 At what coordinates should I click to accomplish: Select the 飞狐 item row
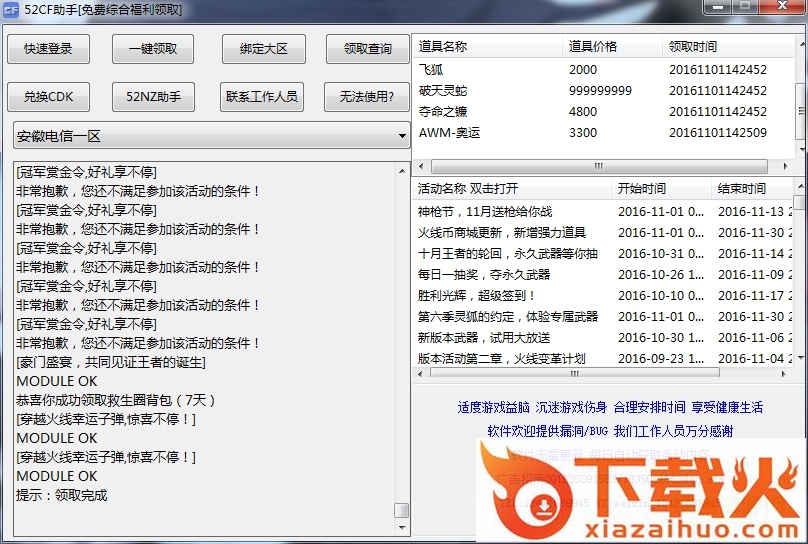click(x=603, y=70)
